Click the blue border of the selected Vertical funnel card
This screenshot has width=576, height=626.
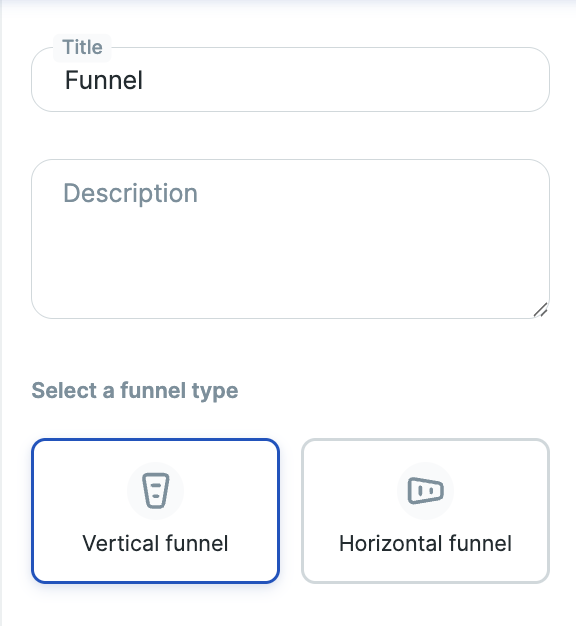155,440
